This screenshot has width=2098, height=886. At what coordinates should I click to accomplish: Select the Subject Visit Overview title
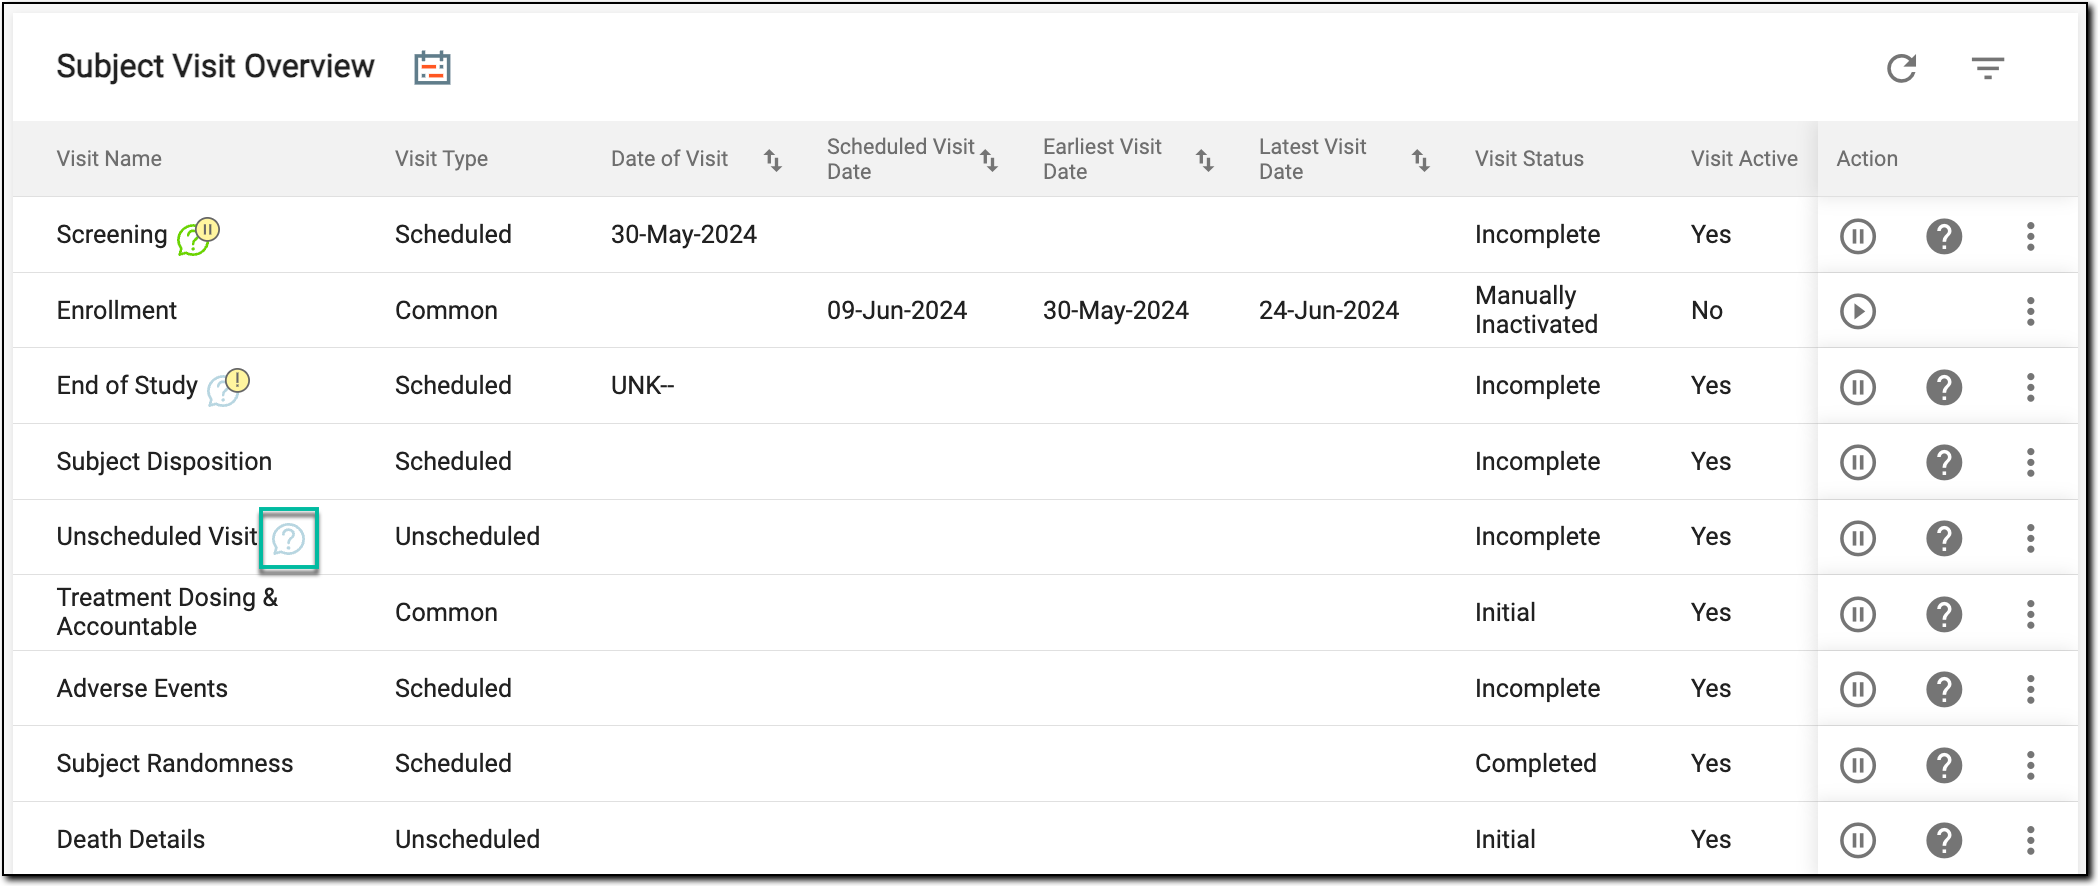pos(215,67)
